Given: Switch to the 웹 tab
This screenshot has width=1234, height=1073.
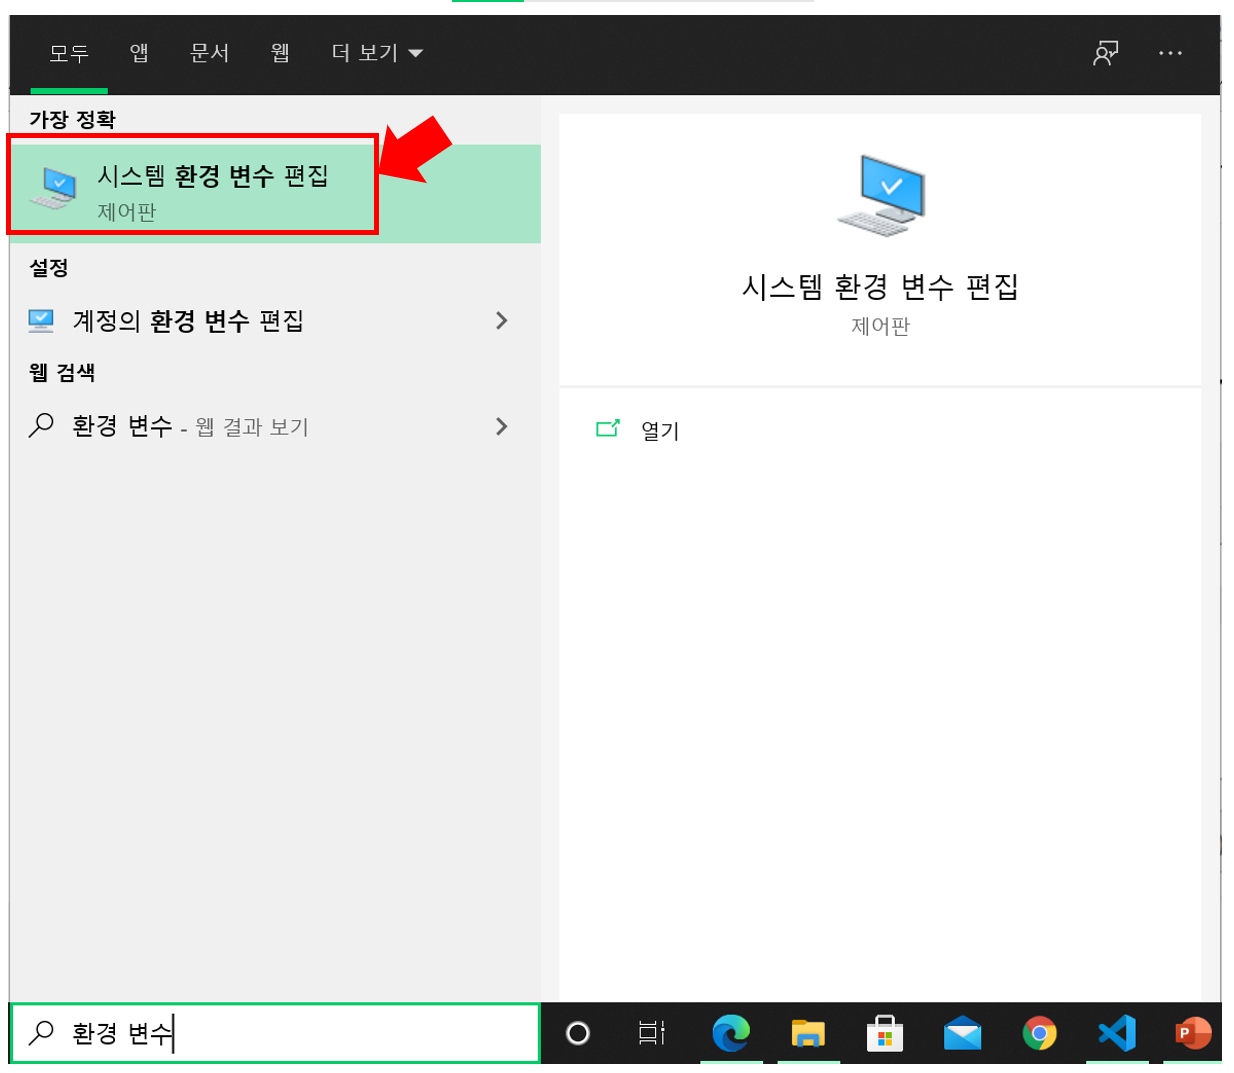Looking at the screenshot, I should [281, 52].
